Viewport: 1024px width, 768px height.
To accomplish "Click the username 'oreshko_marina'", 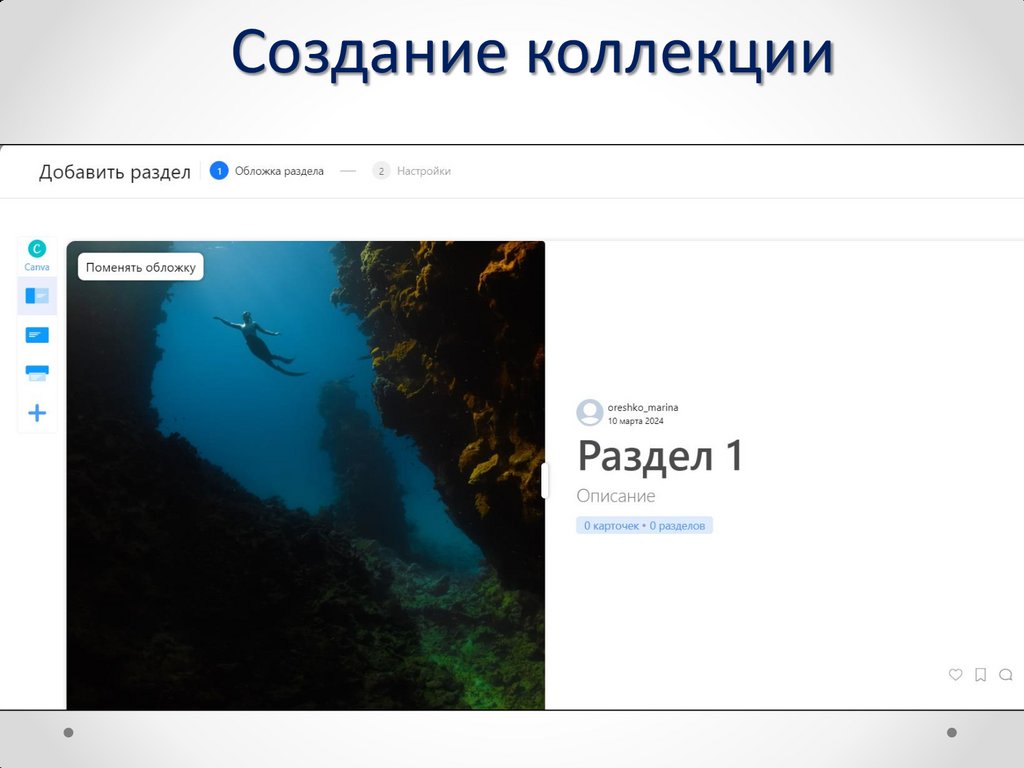I will [643, 408].
